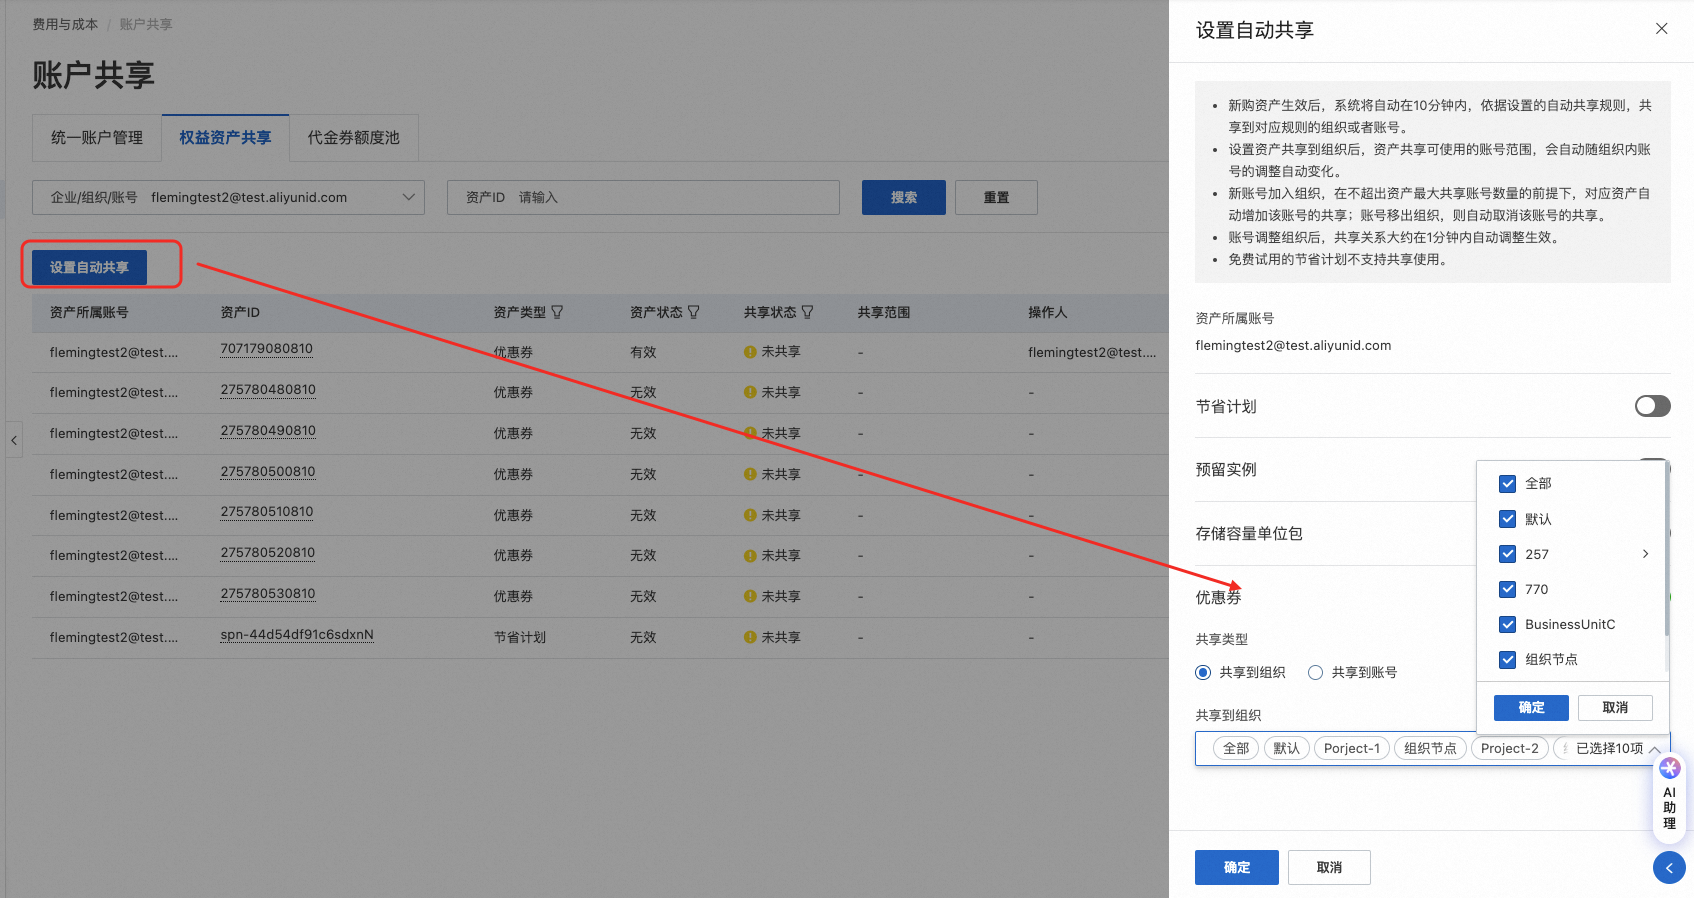Toggle the 节省计划 switch
This screenshot has height=898, width=1694.
coord(1652,406)
